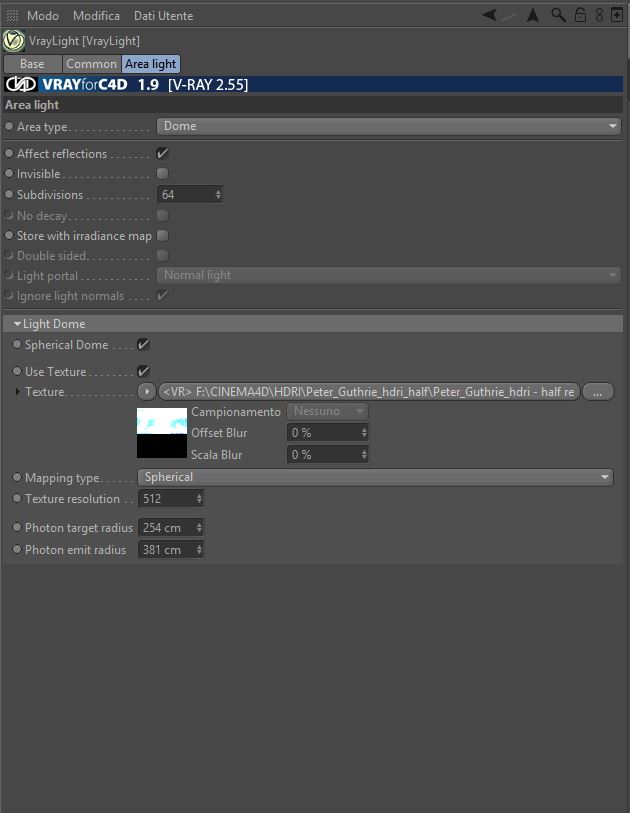630x813 pixels.
Task: Click the keyframe dot beside Spherical Dome
Action: (17, 344)
